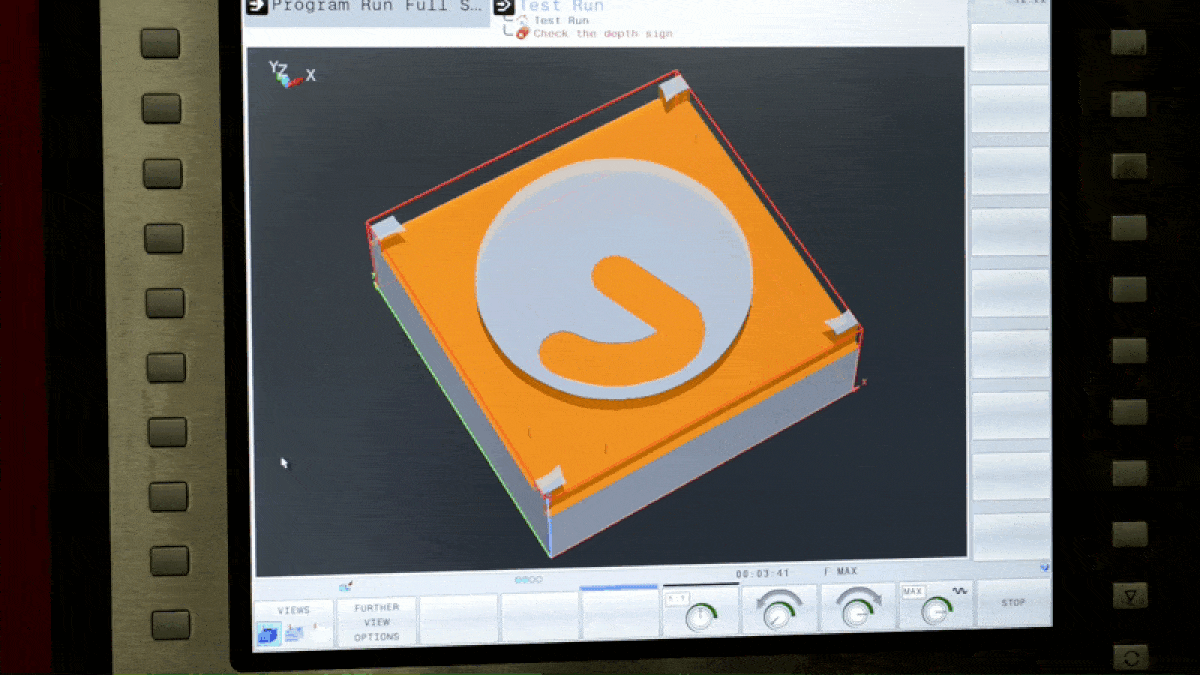Expand the Program Run Full Sequence header arrow
Image resolution: width=1200 pixels, height=675 pixels.
click(255, 6)
